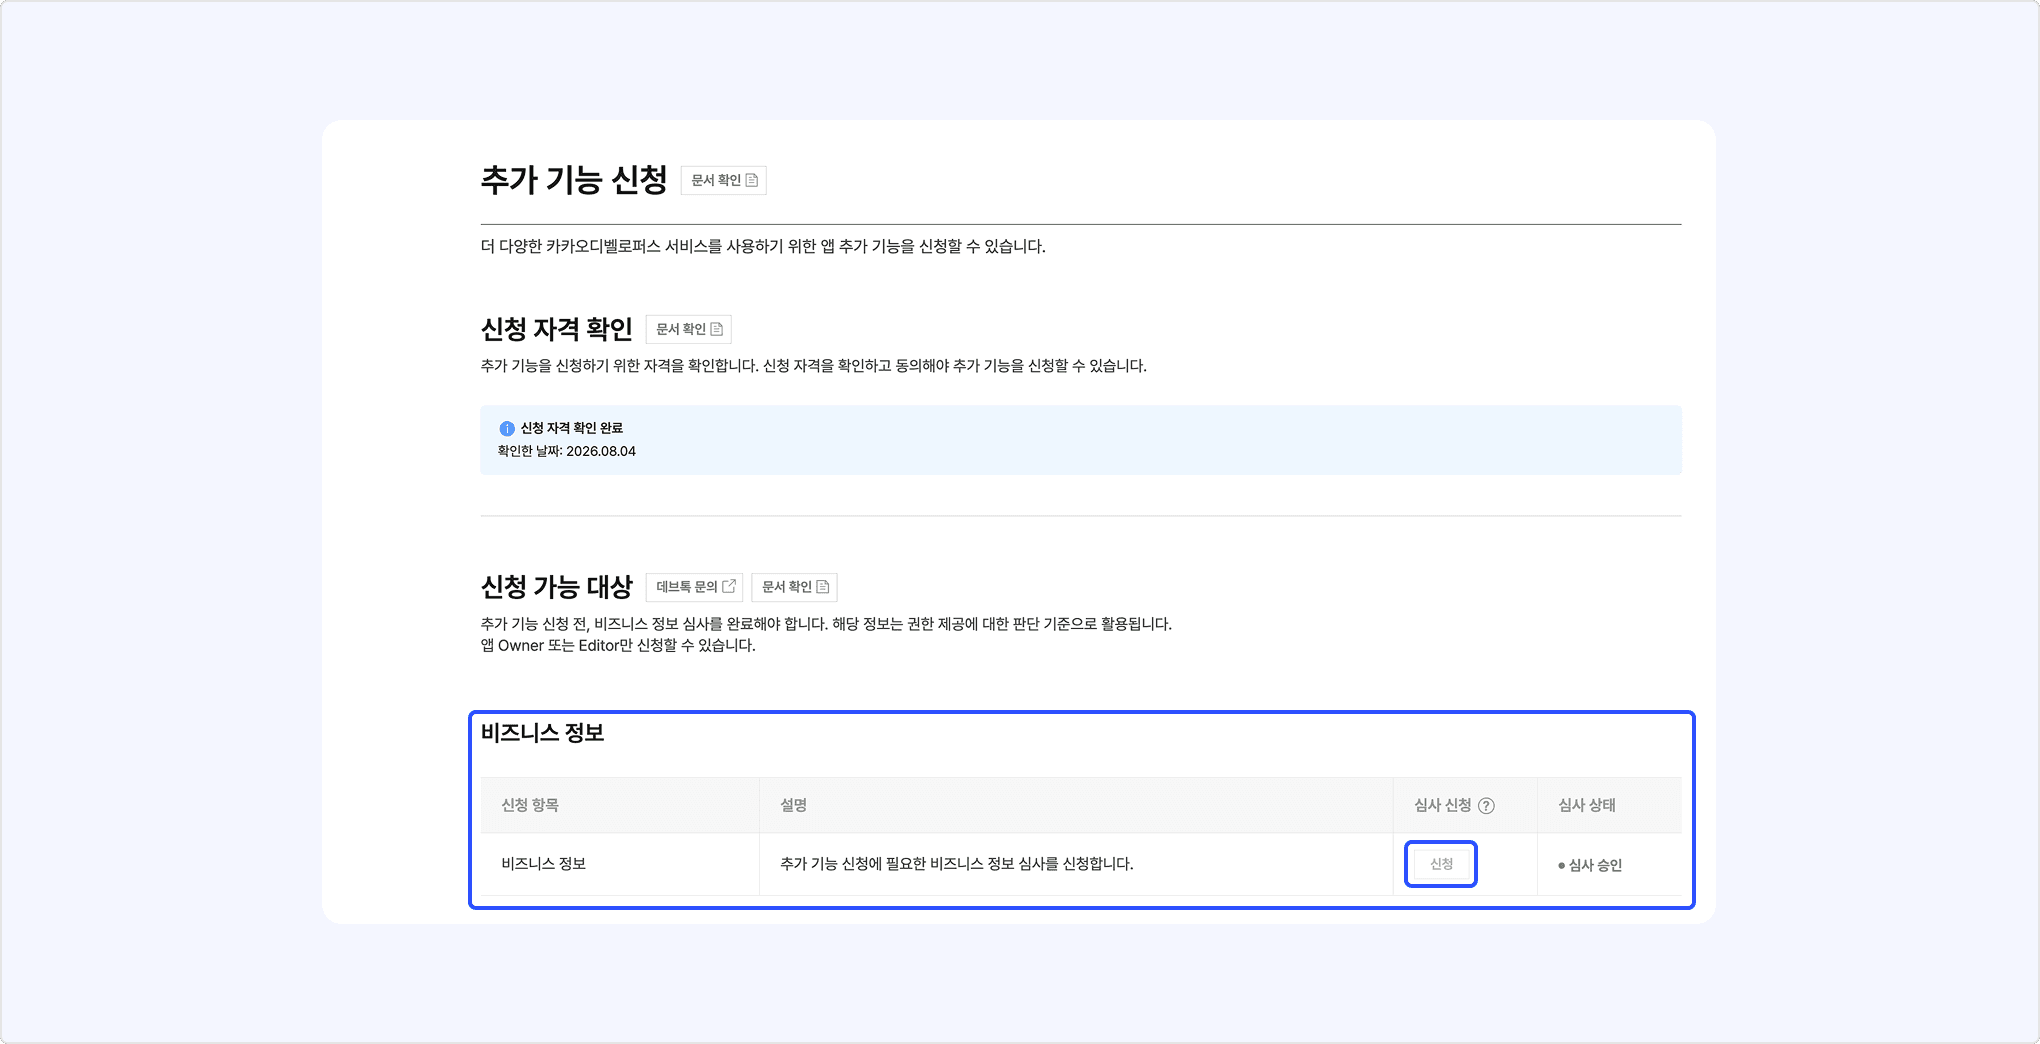Select the line starting 더 다양한 카카오디벨로퍼스 서비스를
The image size is (2040, 1044).
(x=763, y=246)
